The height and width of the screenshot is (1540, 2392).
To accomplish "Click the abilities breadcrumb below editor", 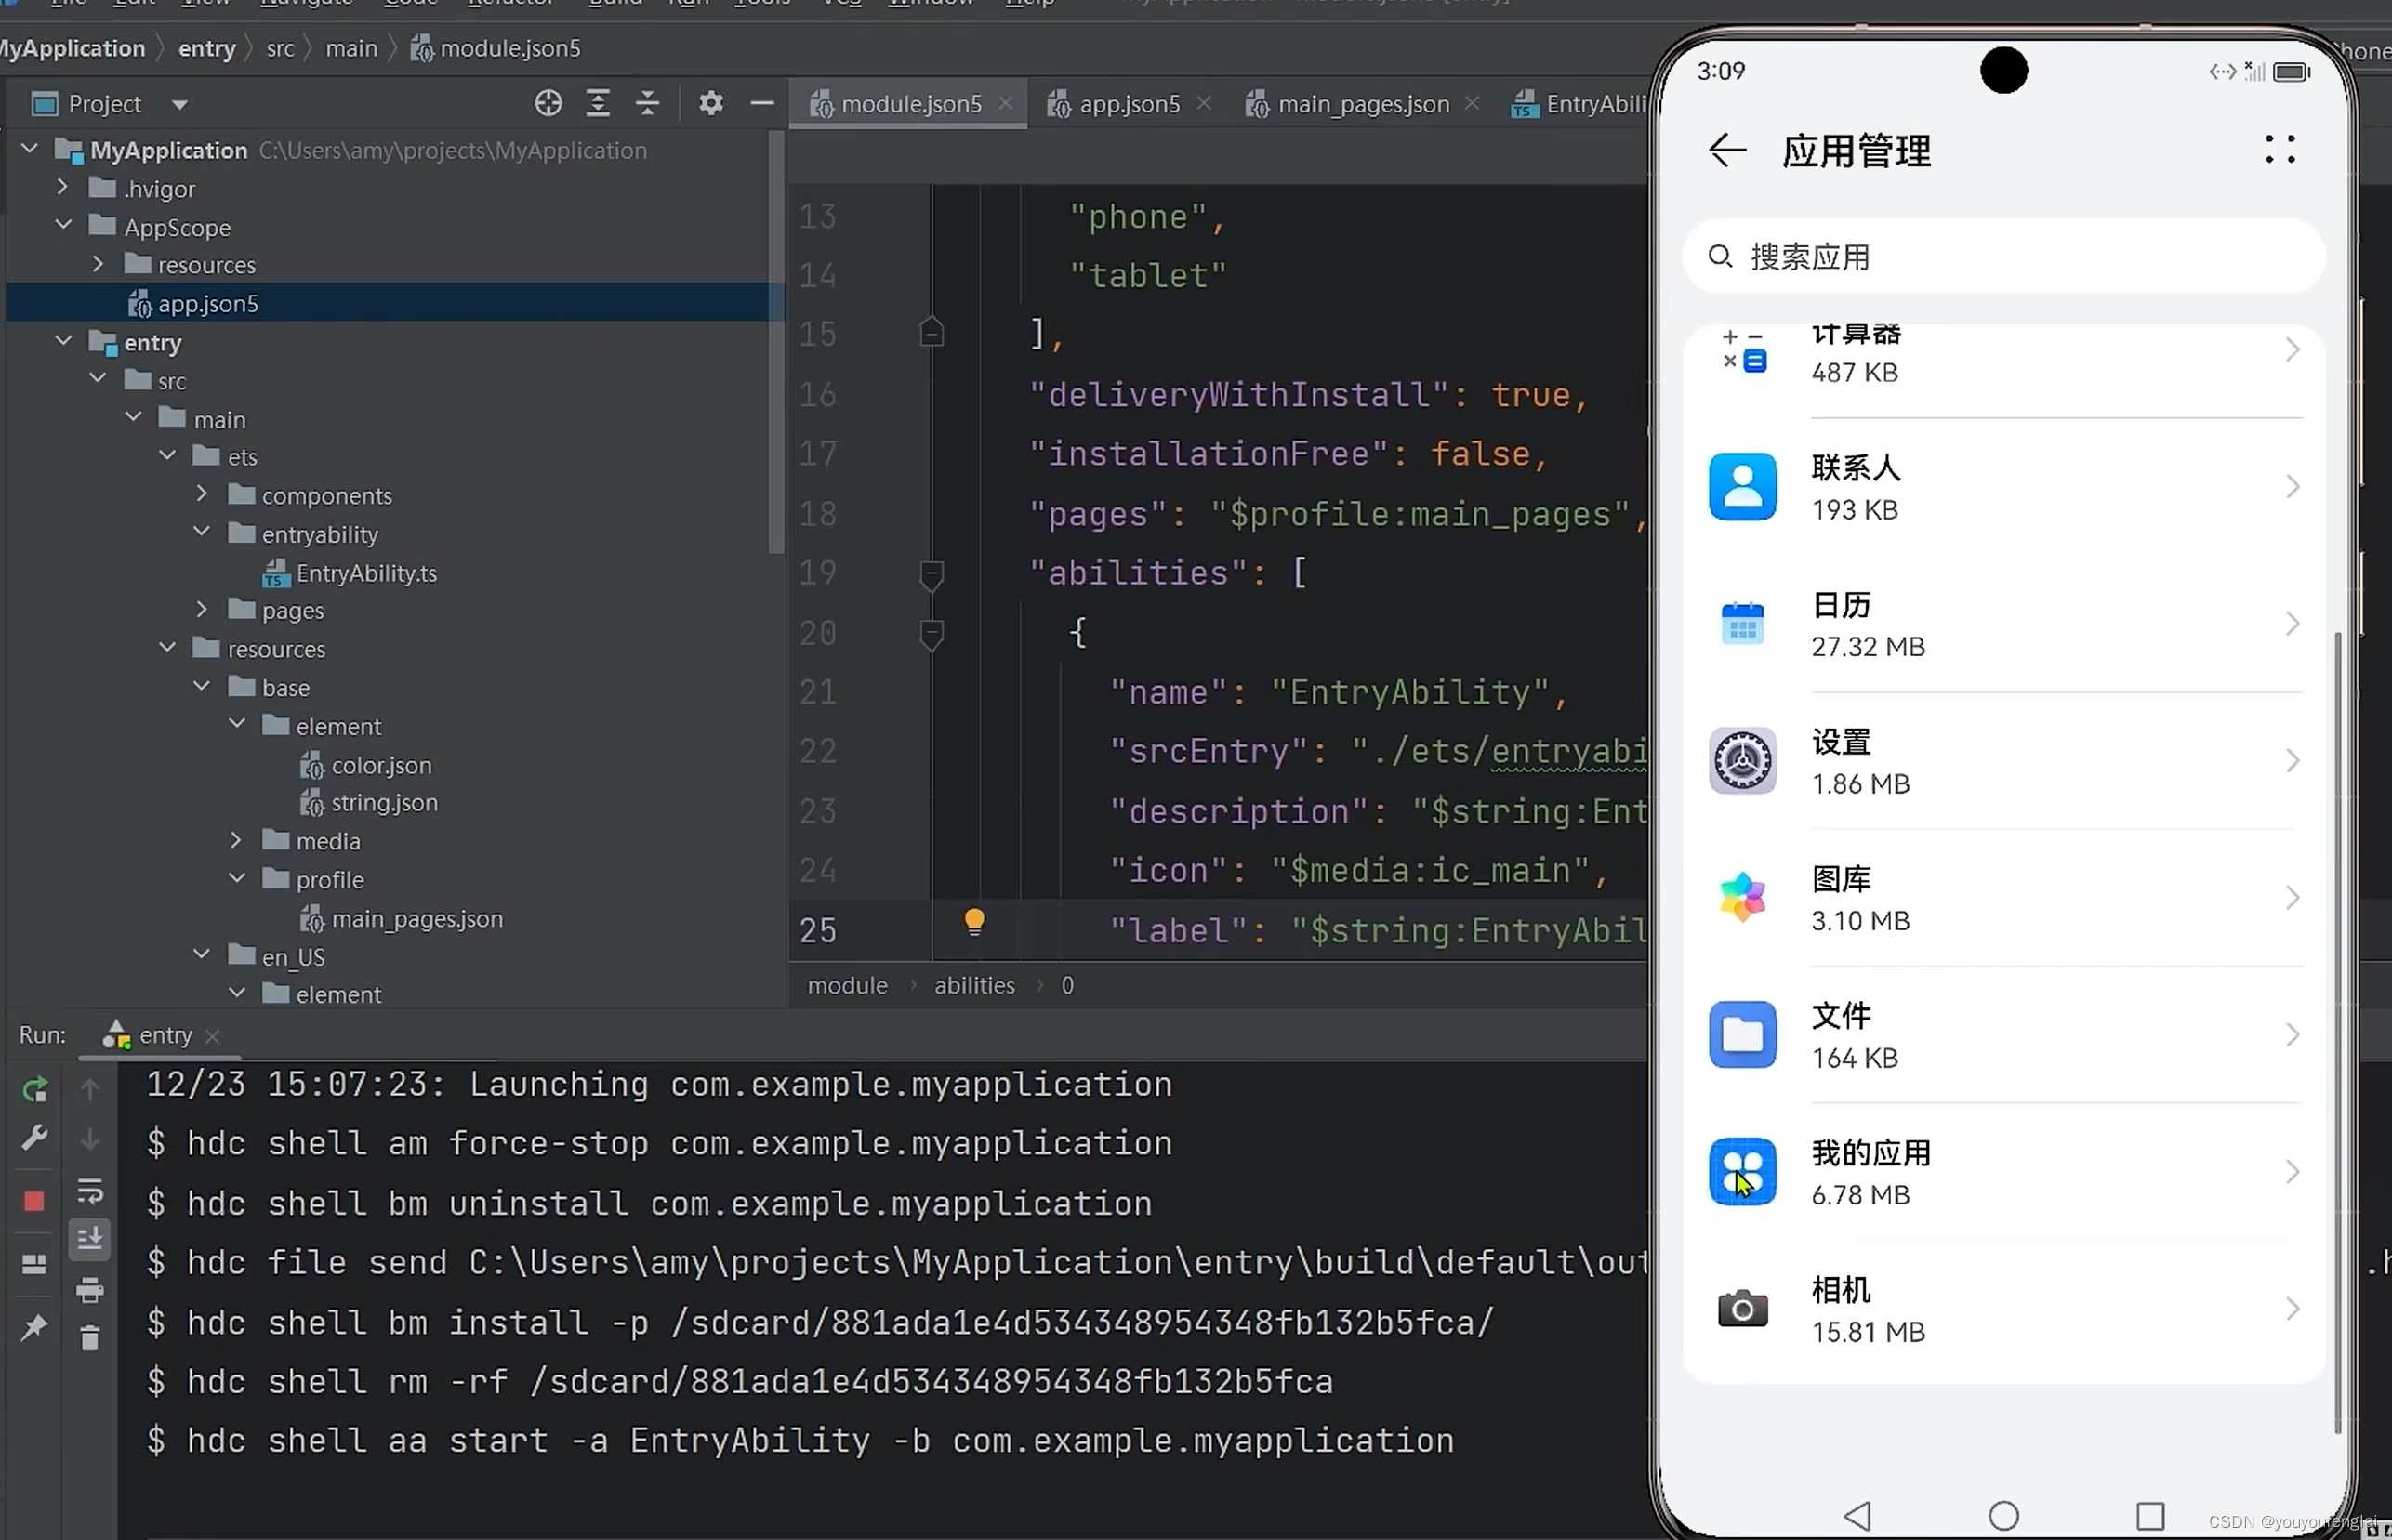I will (x=974, y=986).
